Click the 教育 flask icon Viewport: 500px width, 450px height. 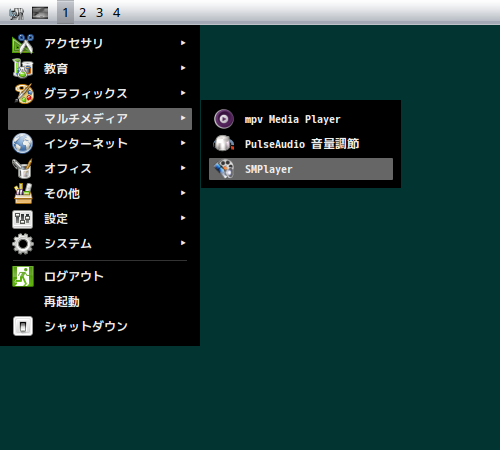pos(23,68)
